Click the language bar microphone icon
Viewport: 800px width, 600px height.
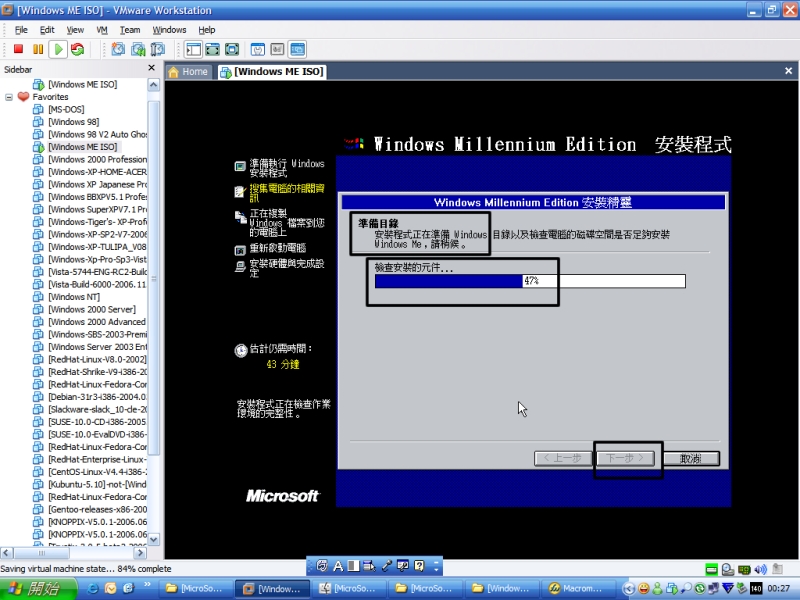coord(387,565)
